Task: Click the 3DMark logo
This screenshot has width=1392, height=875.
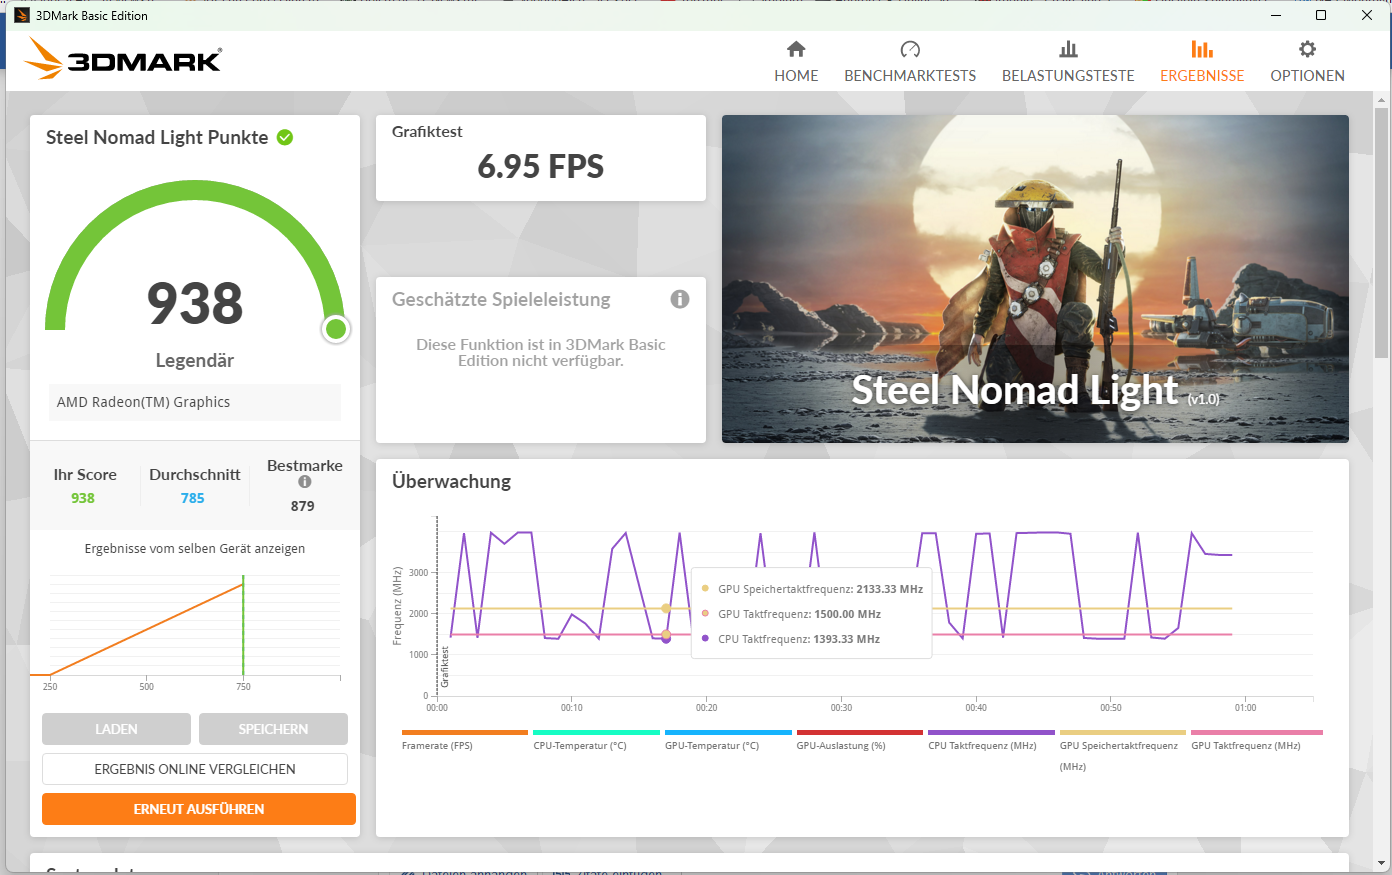Action: tap(123, 59)
